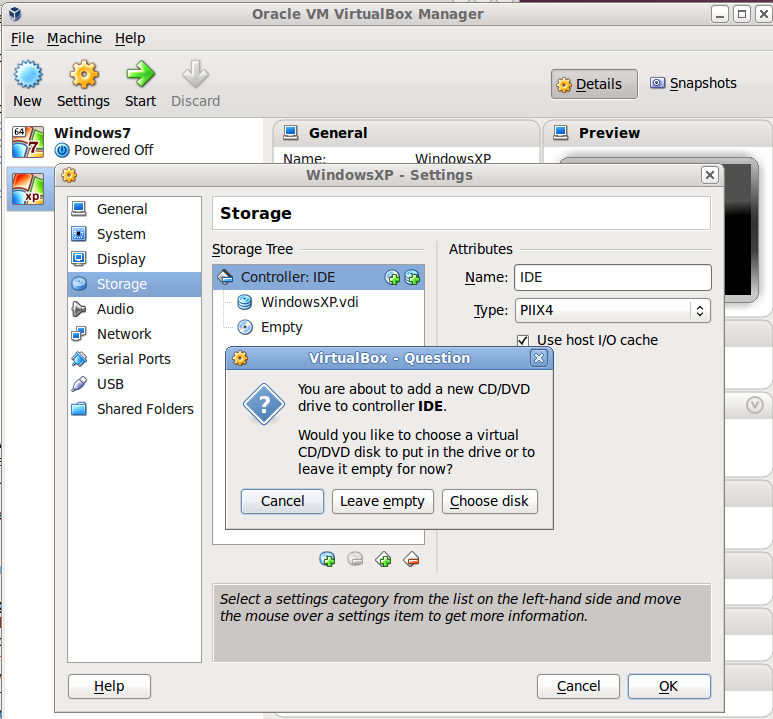Open the Help menu
This screenshot has width=773, height=719.
tap(130, 38)
